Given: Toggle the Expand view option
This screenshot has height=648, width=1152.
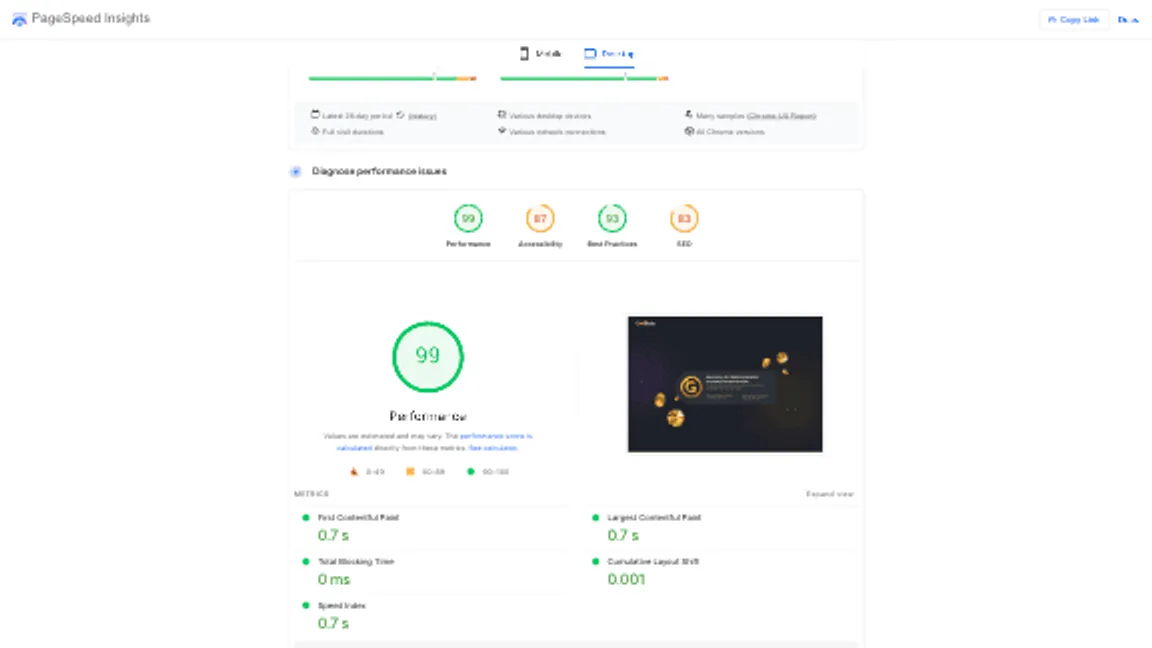Looking at the screenshot, I should click(x=829, y=494).
